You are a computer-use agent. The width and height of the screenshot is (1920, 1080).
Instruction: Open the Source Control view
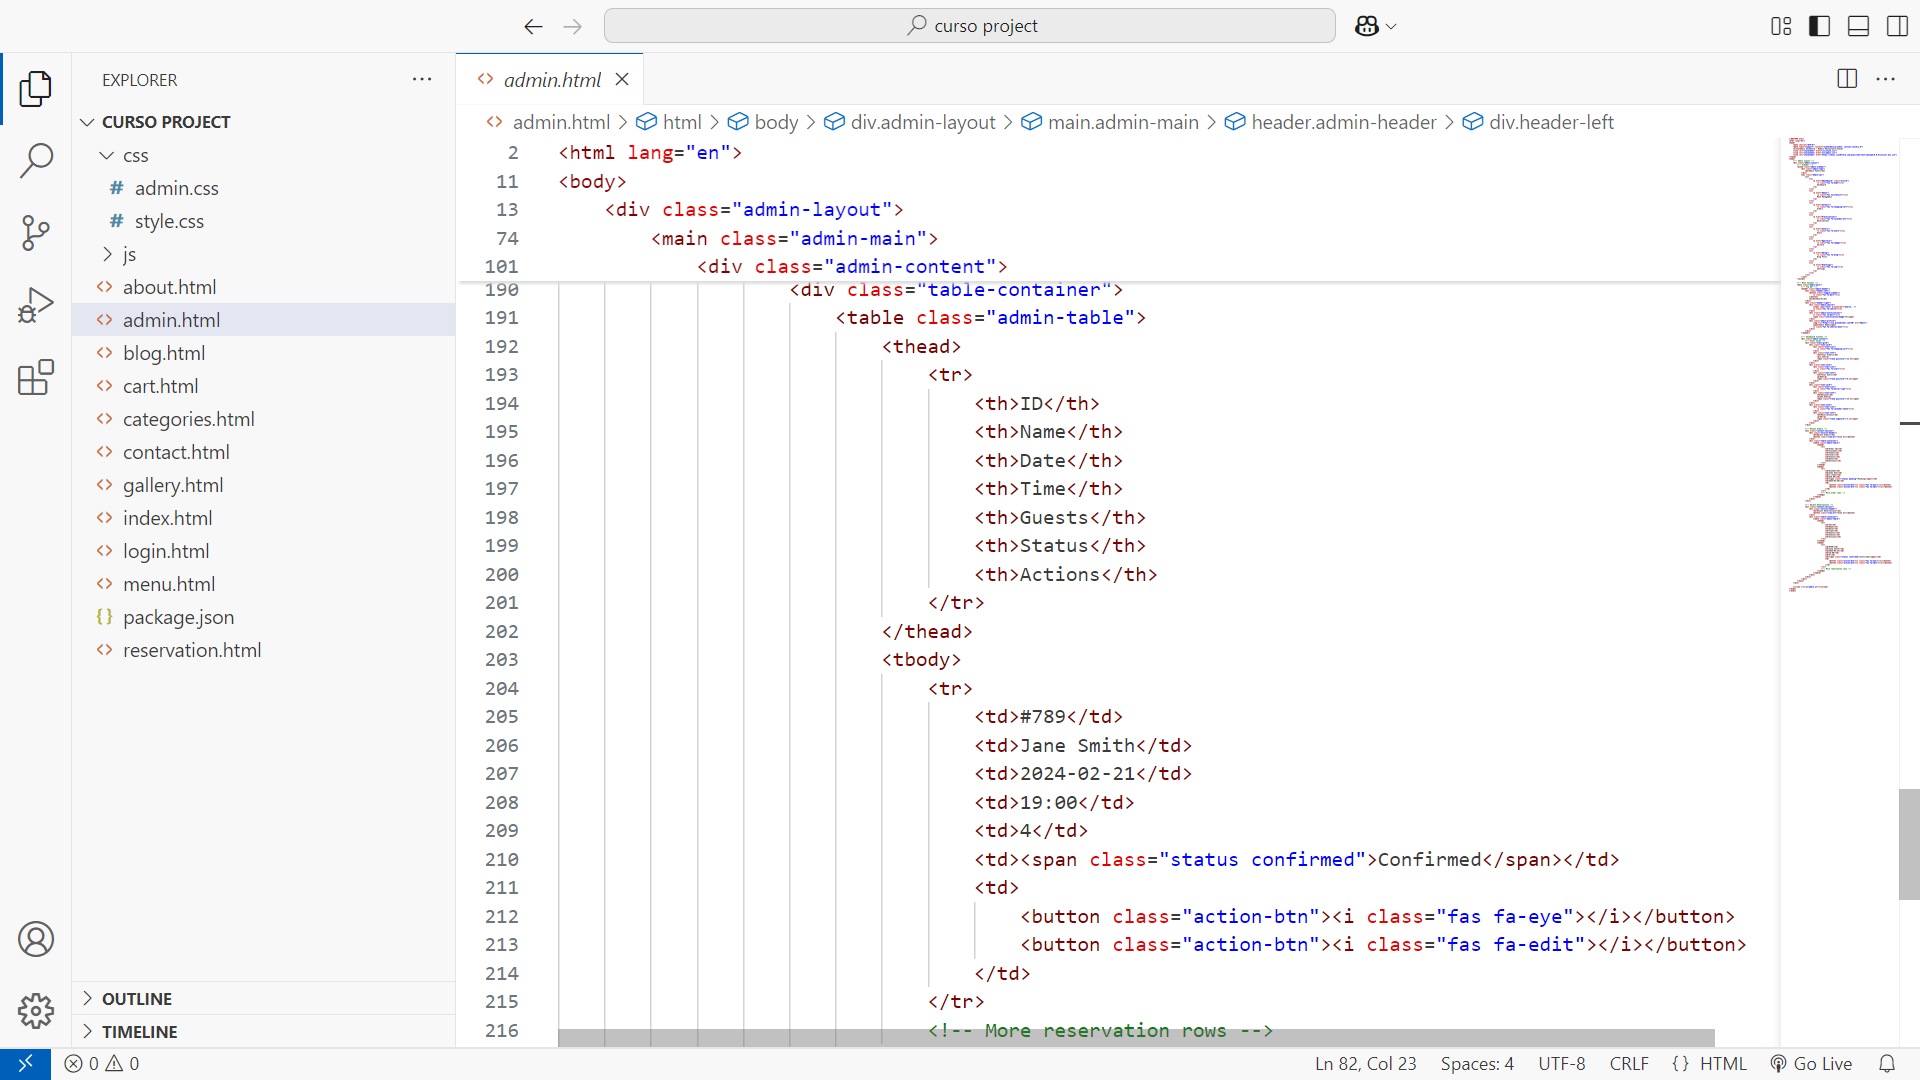tap(36, 232)
